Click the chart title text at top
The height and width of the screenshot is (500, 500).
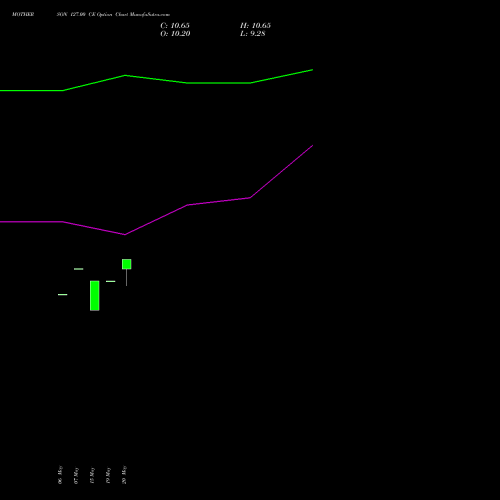point(91,15)
